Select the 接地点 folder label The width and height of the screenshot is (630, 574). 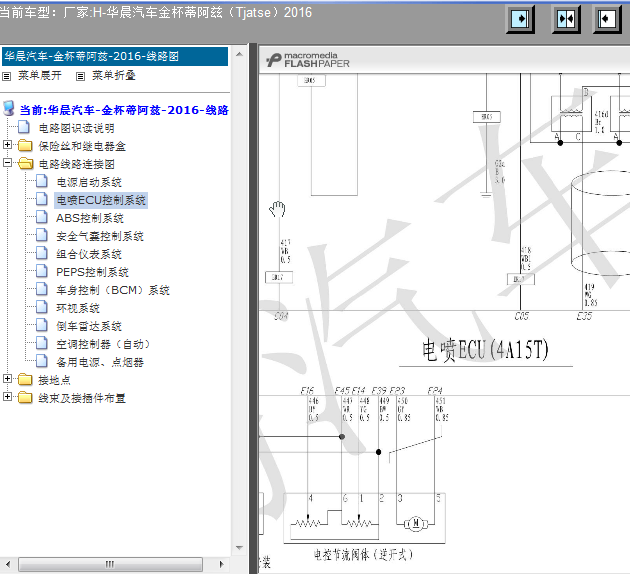pyautogui.click(x=54, y=380)
